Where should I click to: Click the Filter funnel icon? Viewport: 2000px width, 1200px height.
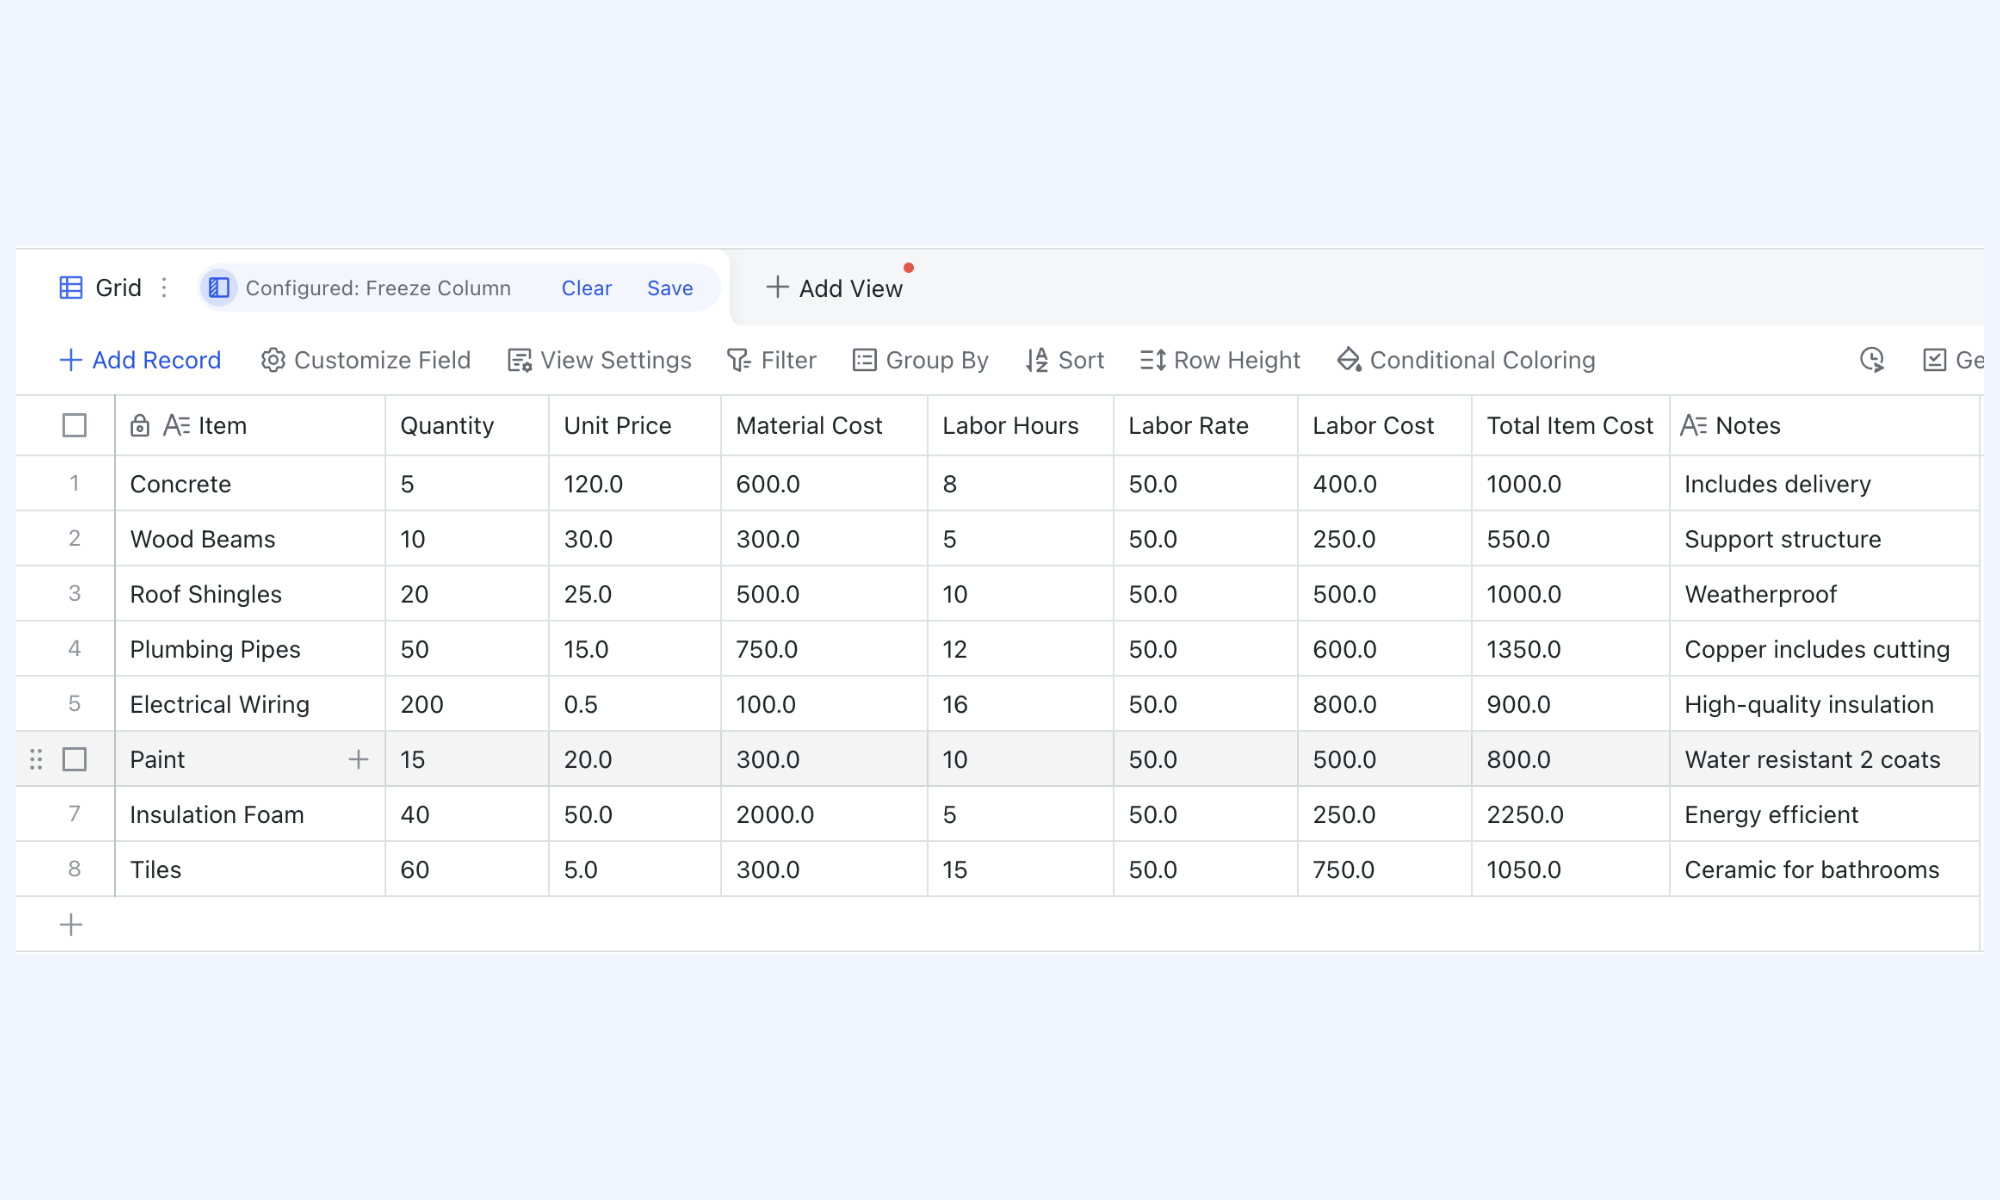tap(739, 360)
